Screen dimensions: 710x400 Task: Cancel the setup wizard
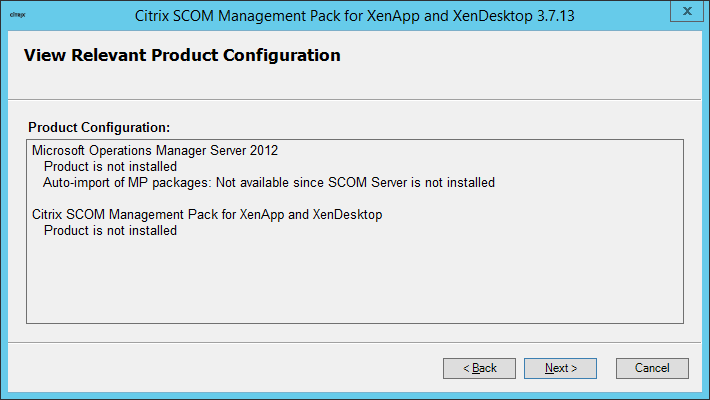click(x=652, y=368)
